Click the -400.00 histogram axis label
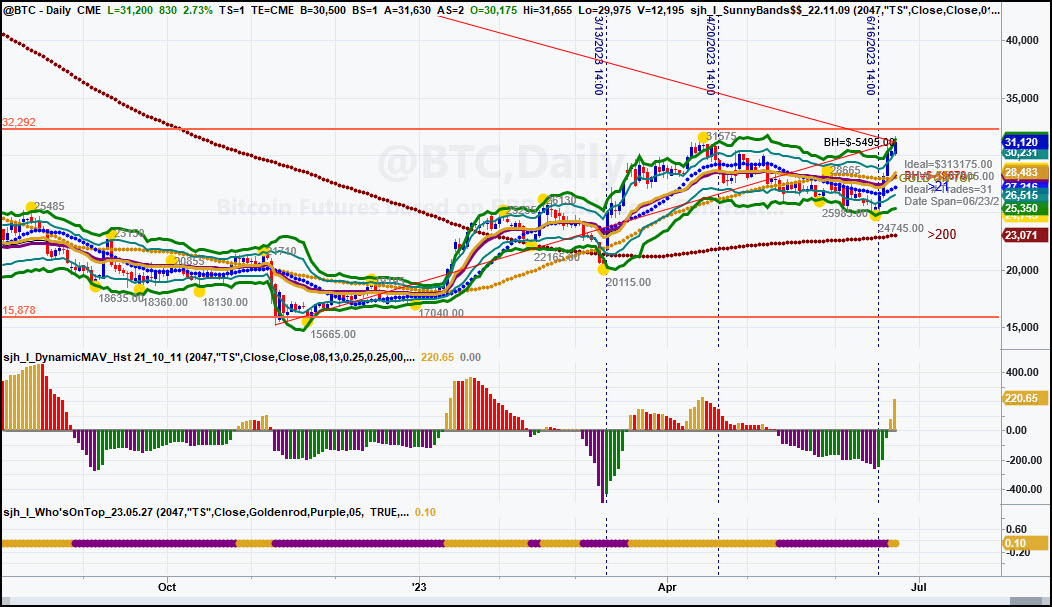The image size is (1052, 607). (x=1022, y=490)
